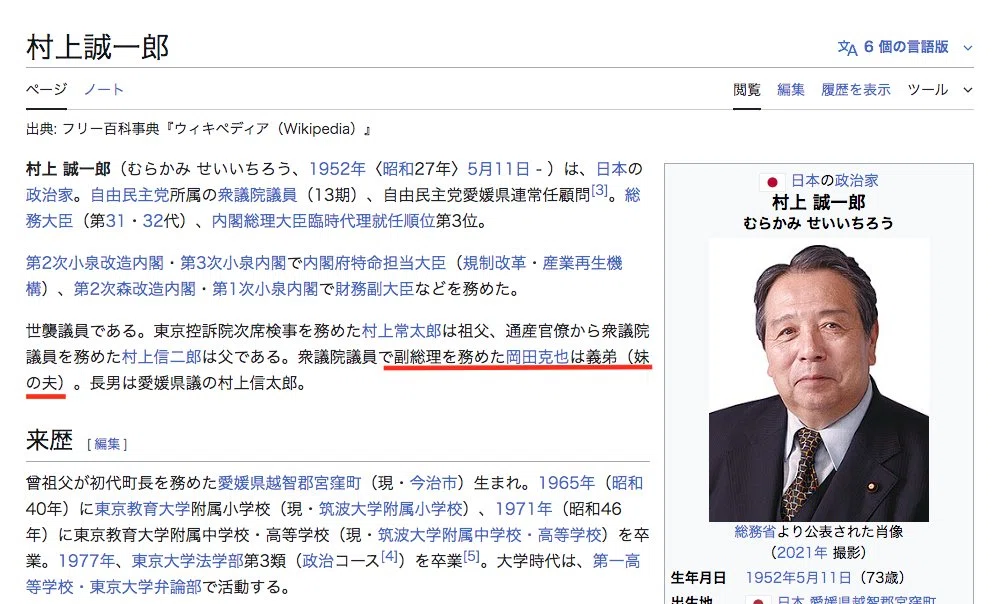Switch to the ページ tab

pos(46,89)
